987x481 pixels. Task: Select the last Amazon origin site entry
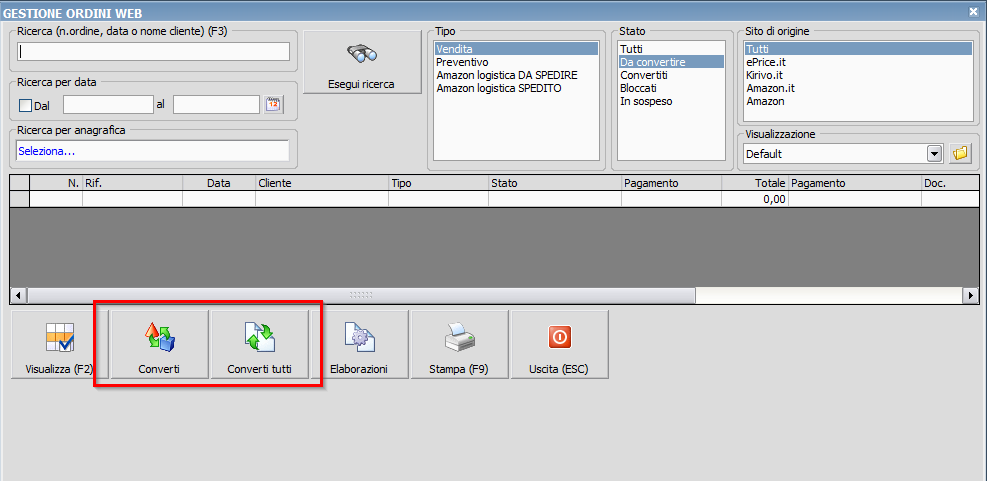858,101
